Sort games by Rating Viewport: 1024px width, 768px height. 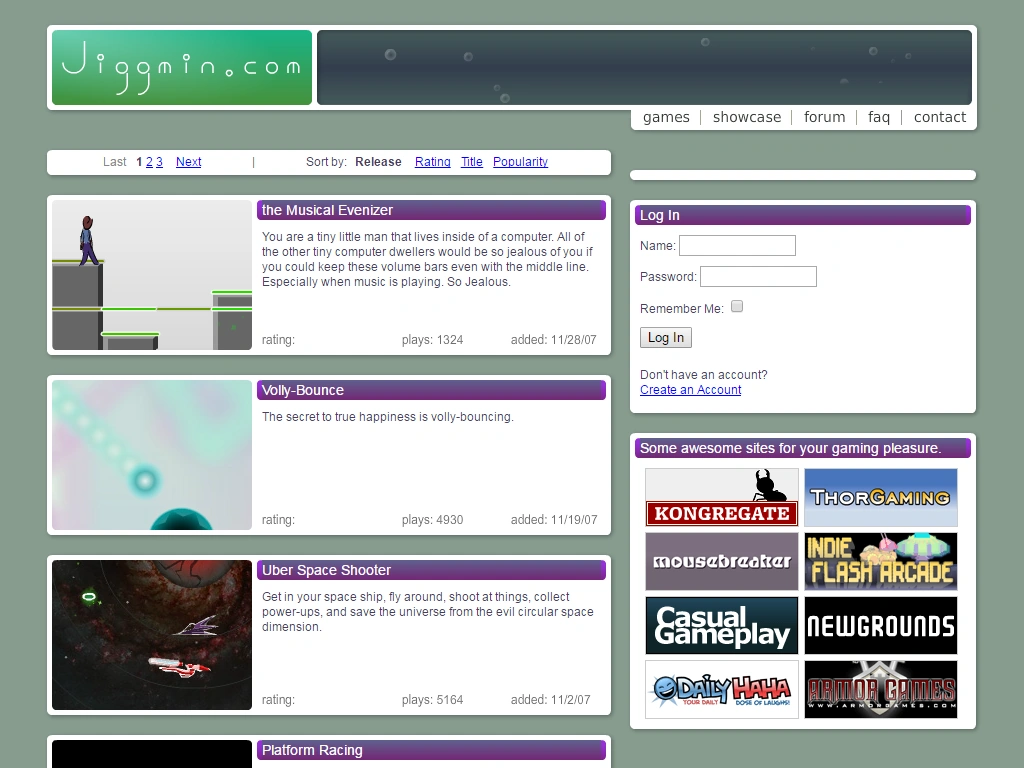(x=432, y=162)
